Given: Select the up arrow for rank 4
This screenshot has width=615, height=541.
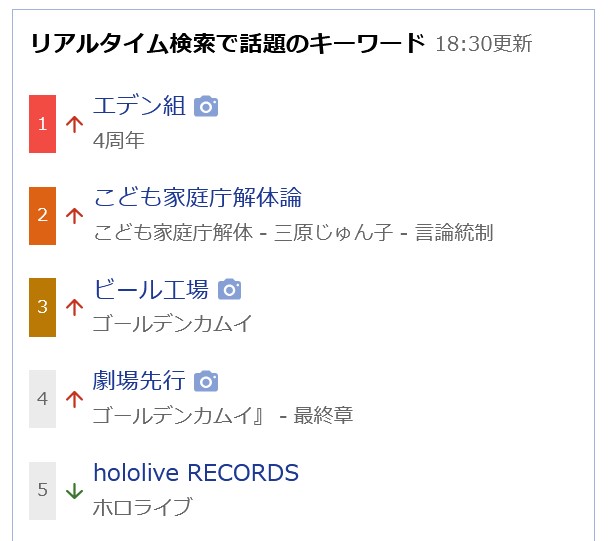Looking at the screenshot, I should 74,399.
